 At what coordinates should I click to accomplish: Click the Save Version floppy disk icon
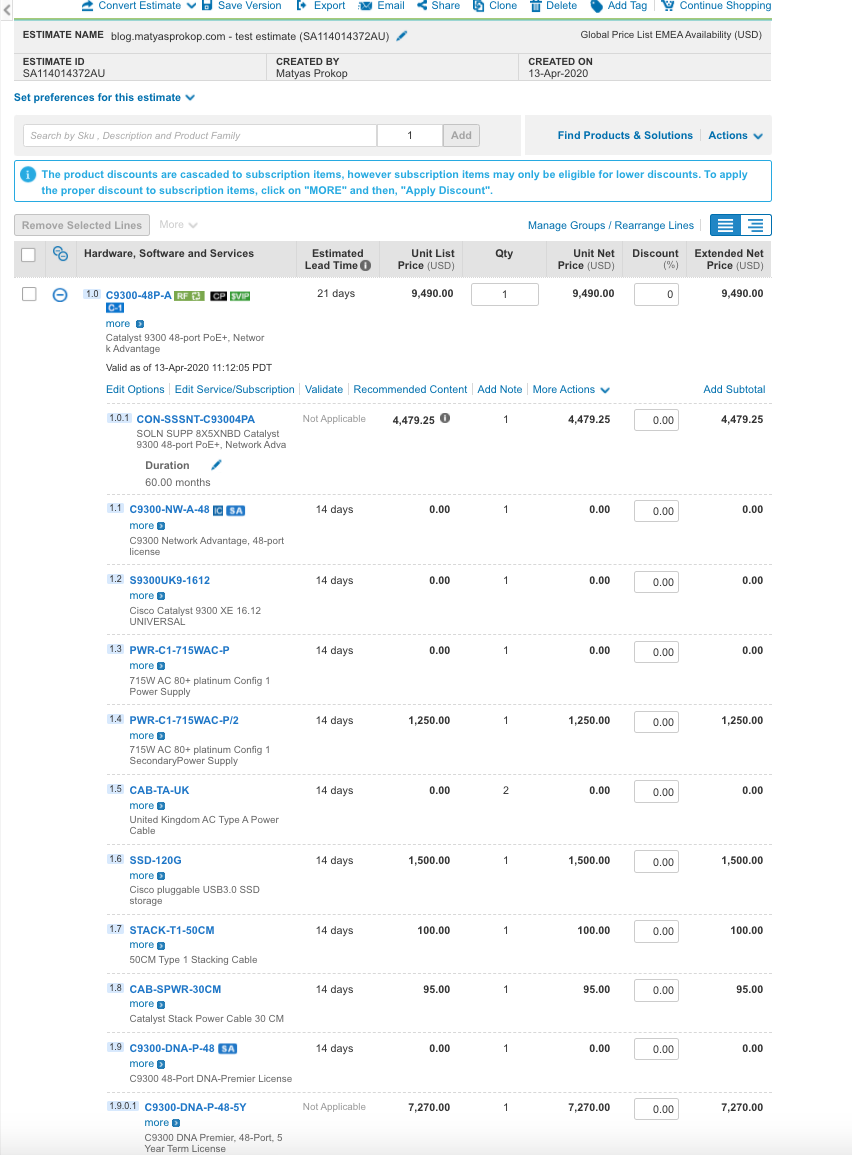click(x=207, y=6)
